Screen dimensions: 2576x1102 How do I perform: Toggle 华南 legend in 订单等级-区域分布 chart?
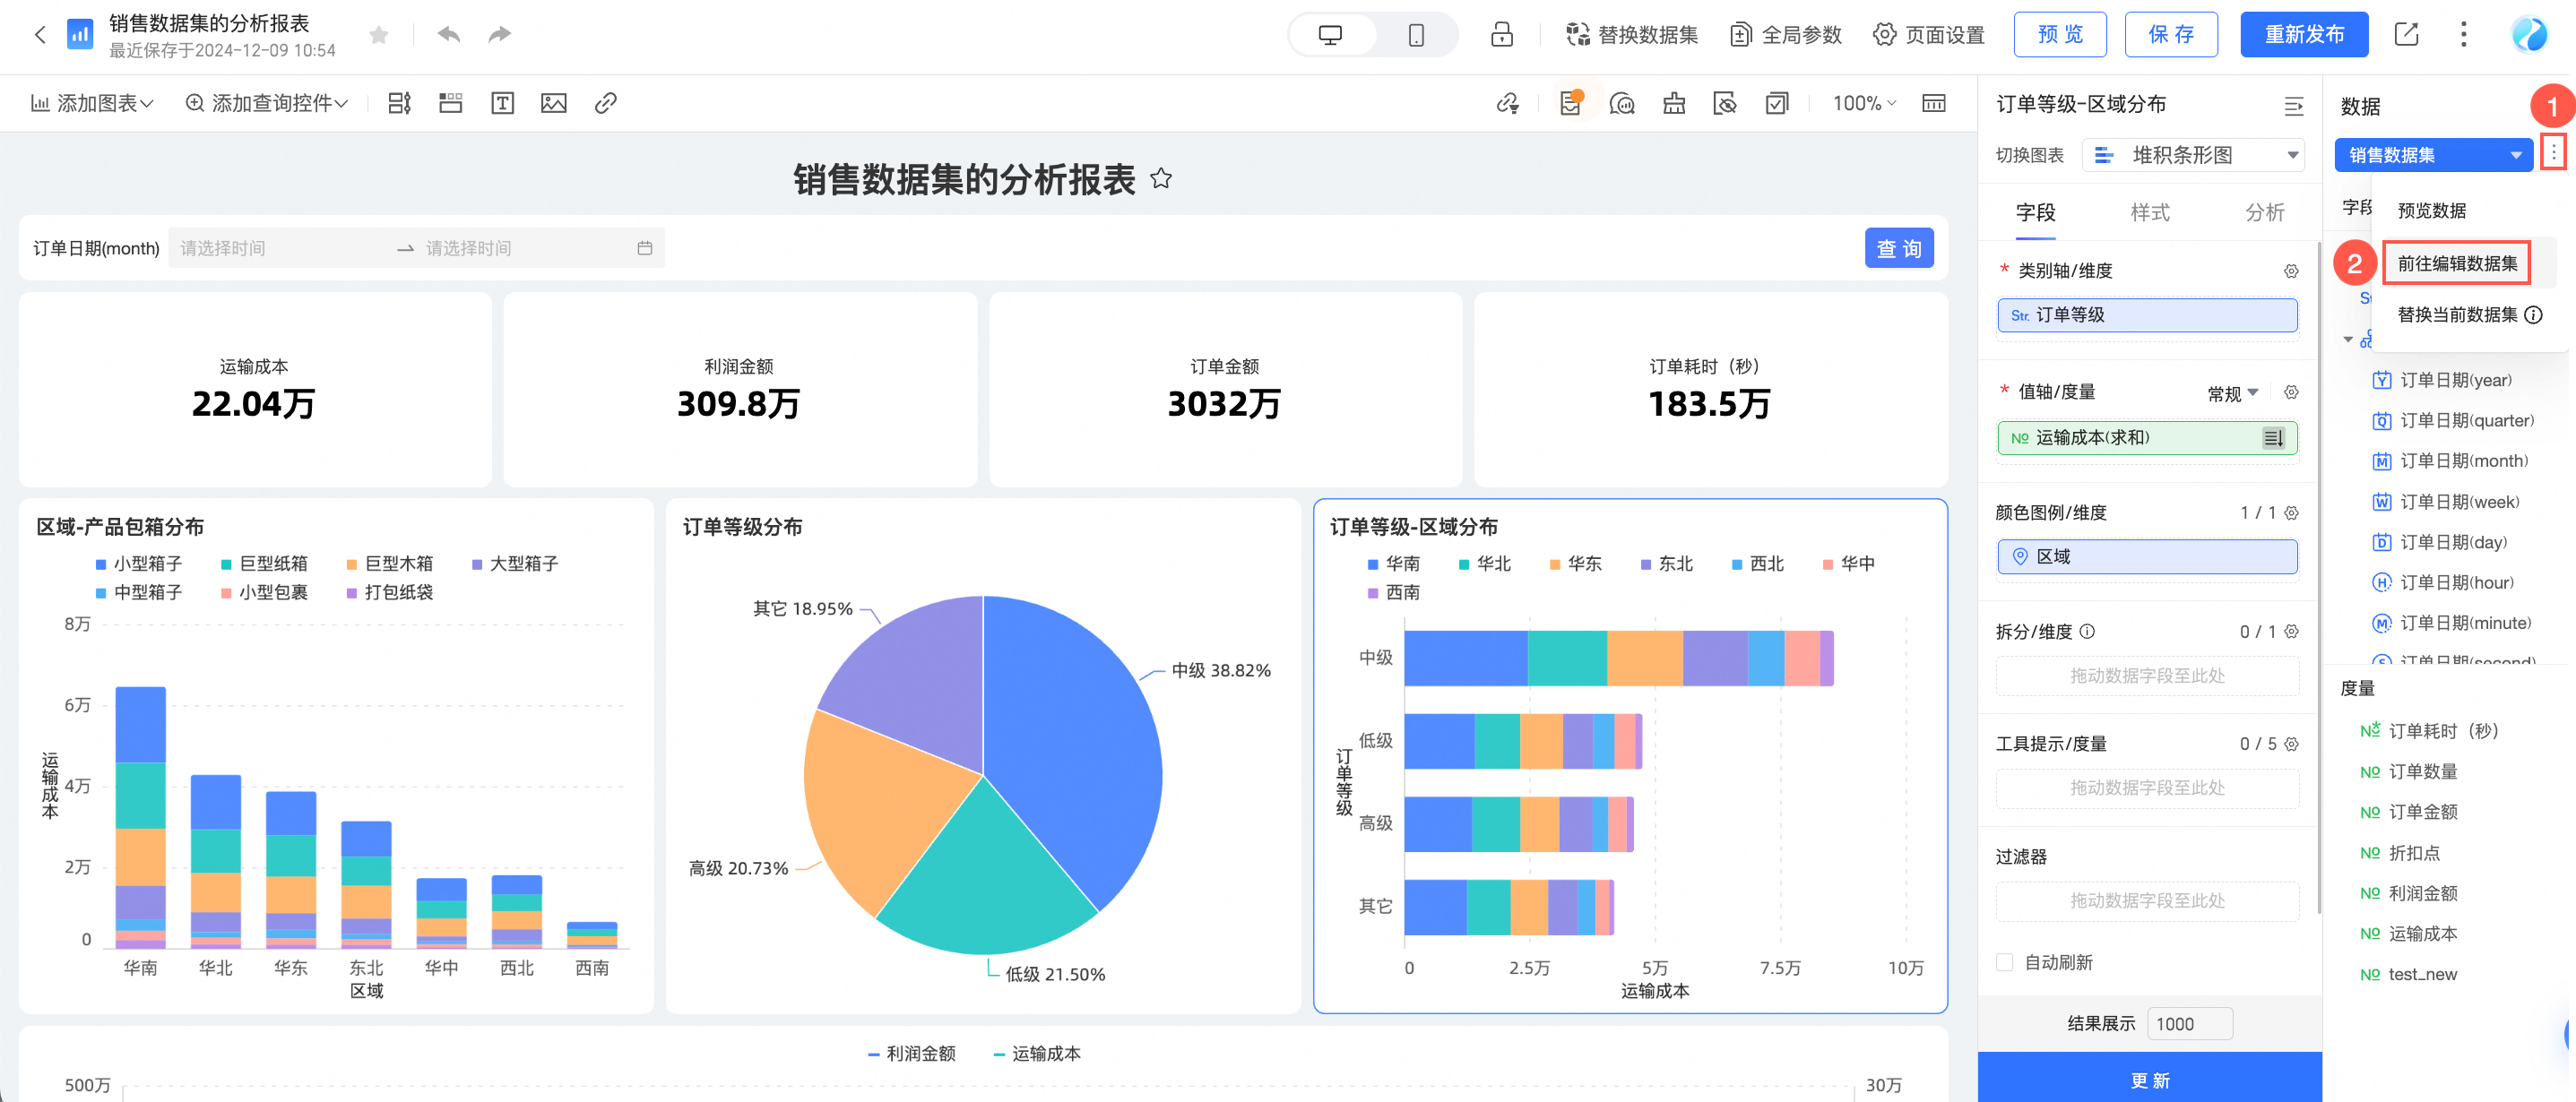click(1393, 564)
